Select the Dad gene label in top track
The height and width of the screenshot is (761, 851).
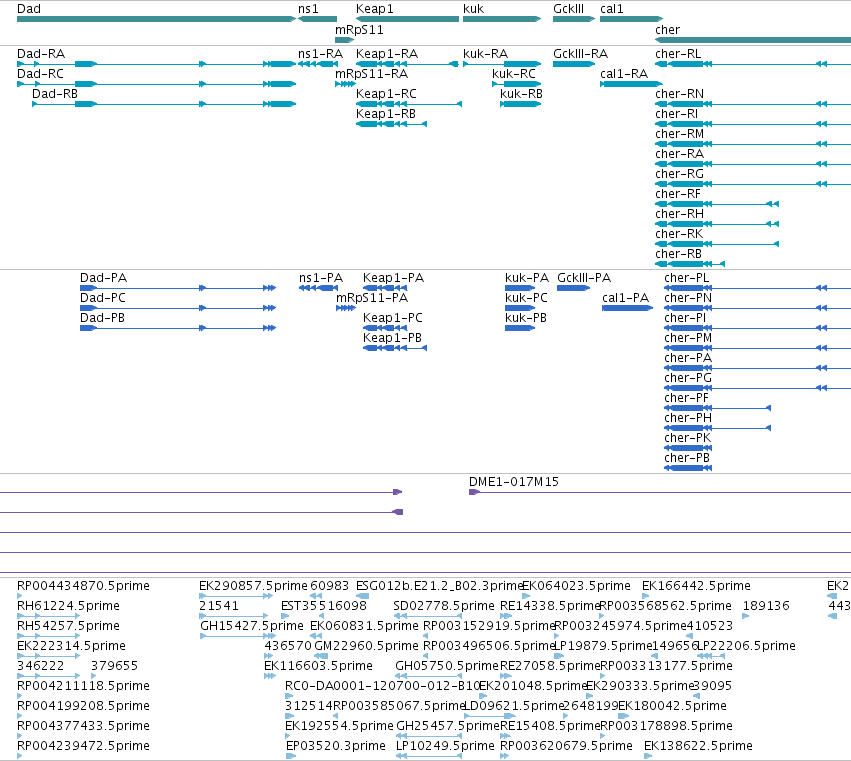coord(29,9)
